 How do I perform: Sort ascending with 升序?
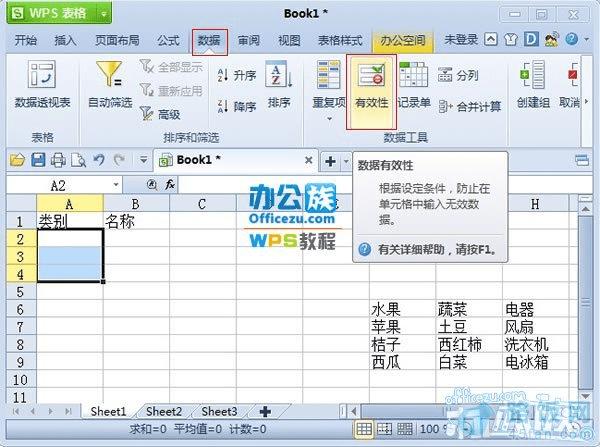point(236,75)
